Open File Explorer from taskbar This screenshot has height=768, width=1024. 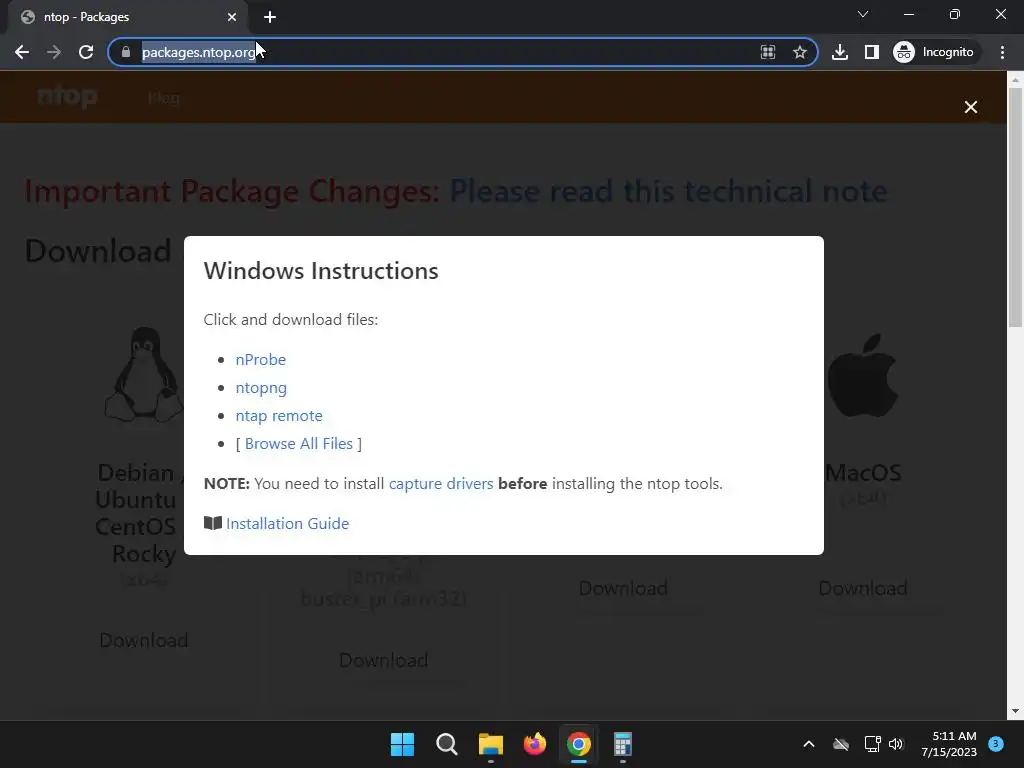[x=490, y=744]
